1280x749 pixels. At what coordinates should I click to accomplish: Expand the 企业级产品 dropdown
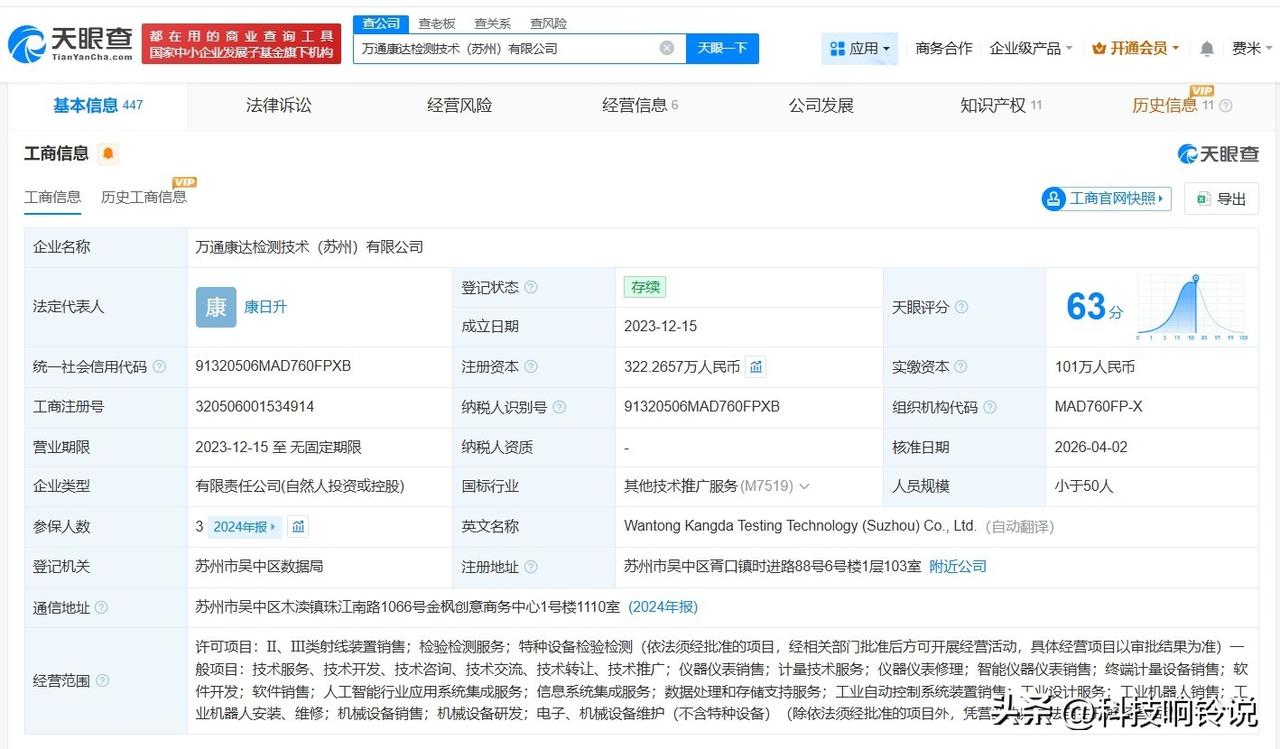tap(1031, 48)
